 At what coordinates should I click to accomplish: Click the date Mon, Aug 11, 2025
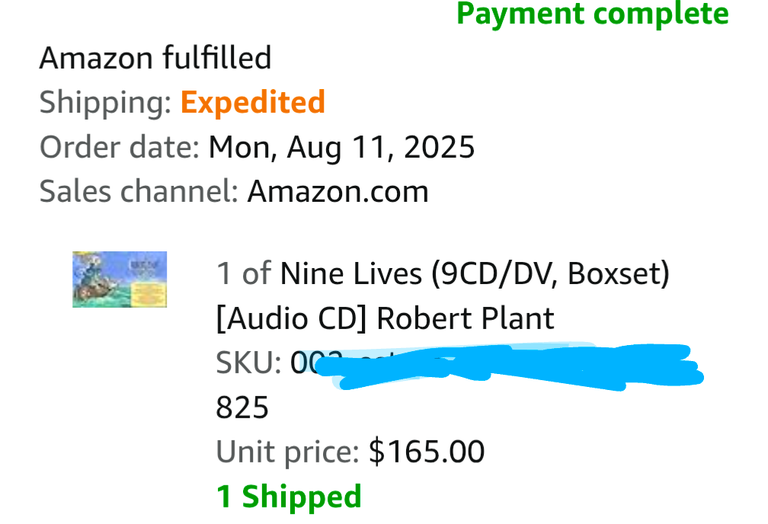(x=341, y=147)
